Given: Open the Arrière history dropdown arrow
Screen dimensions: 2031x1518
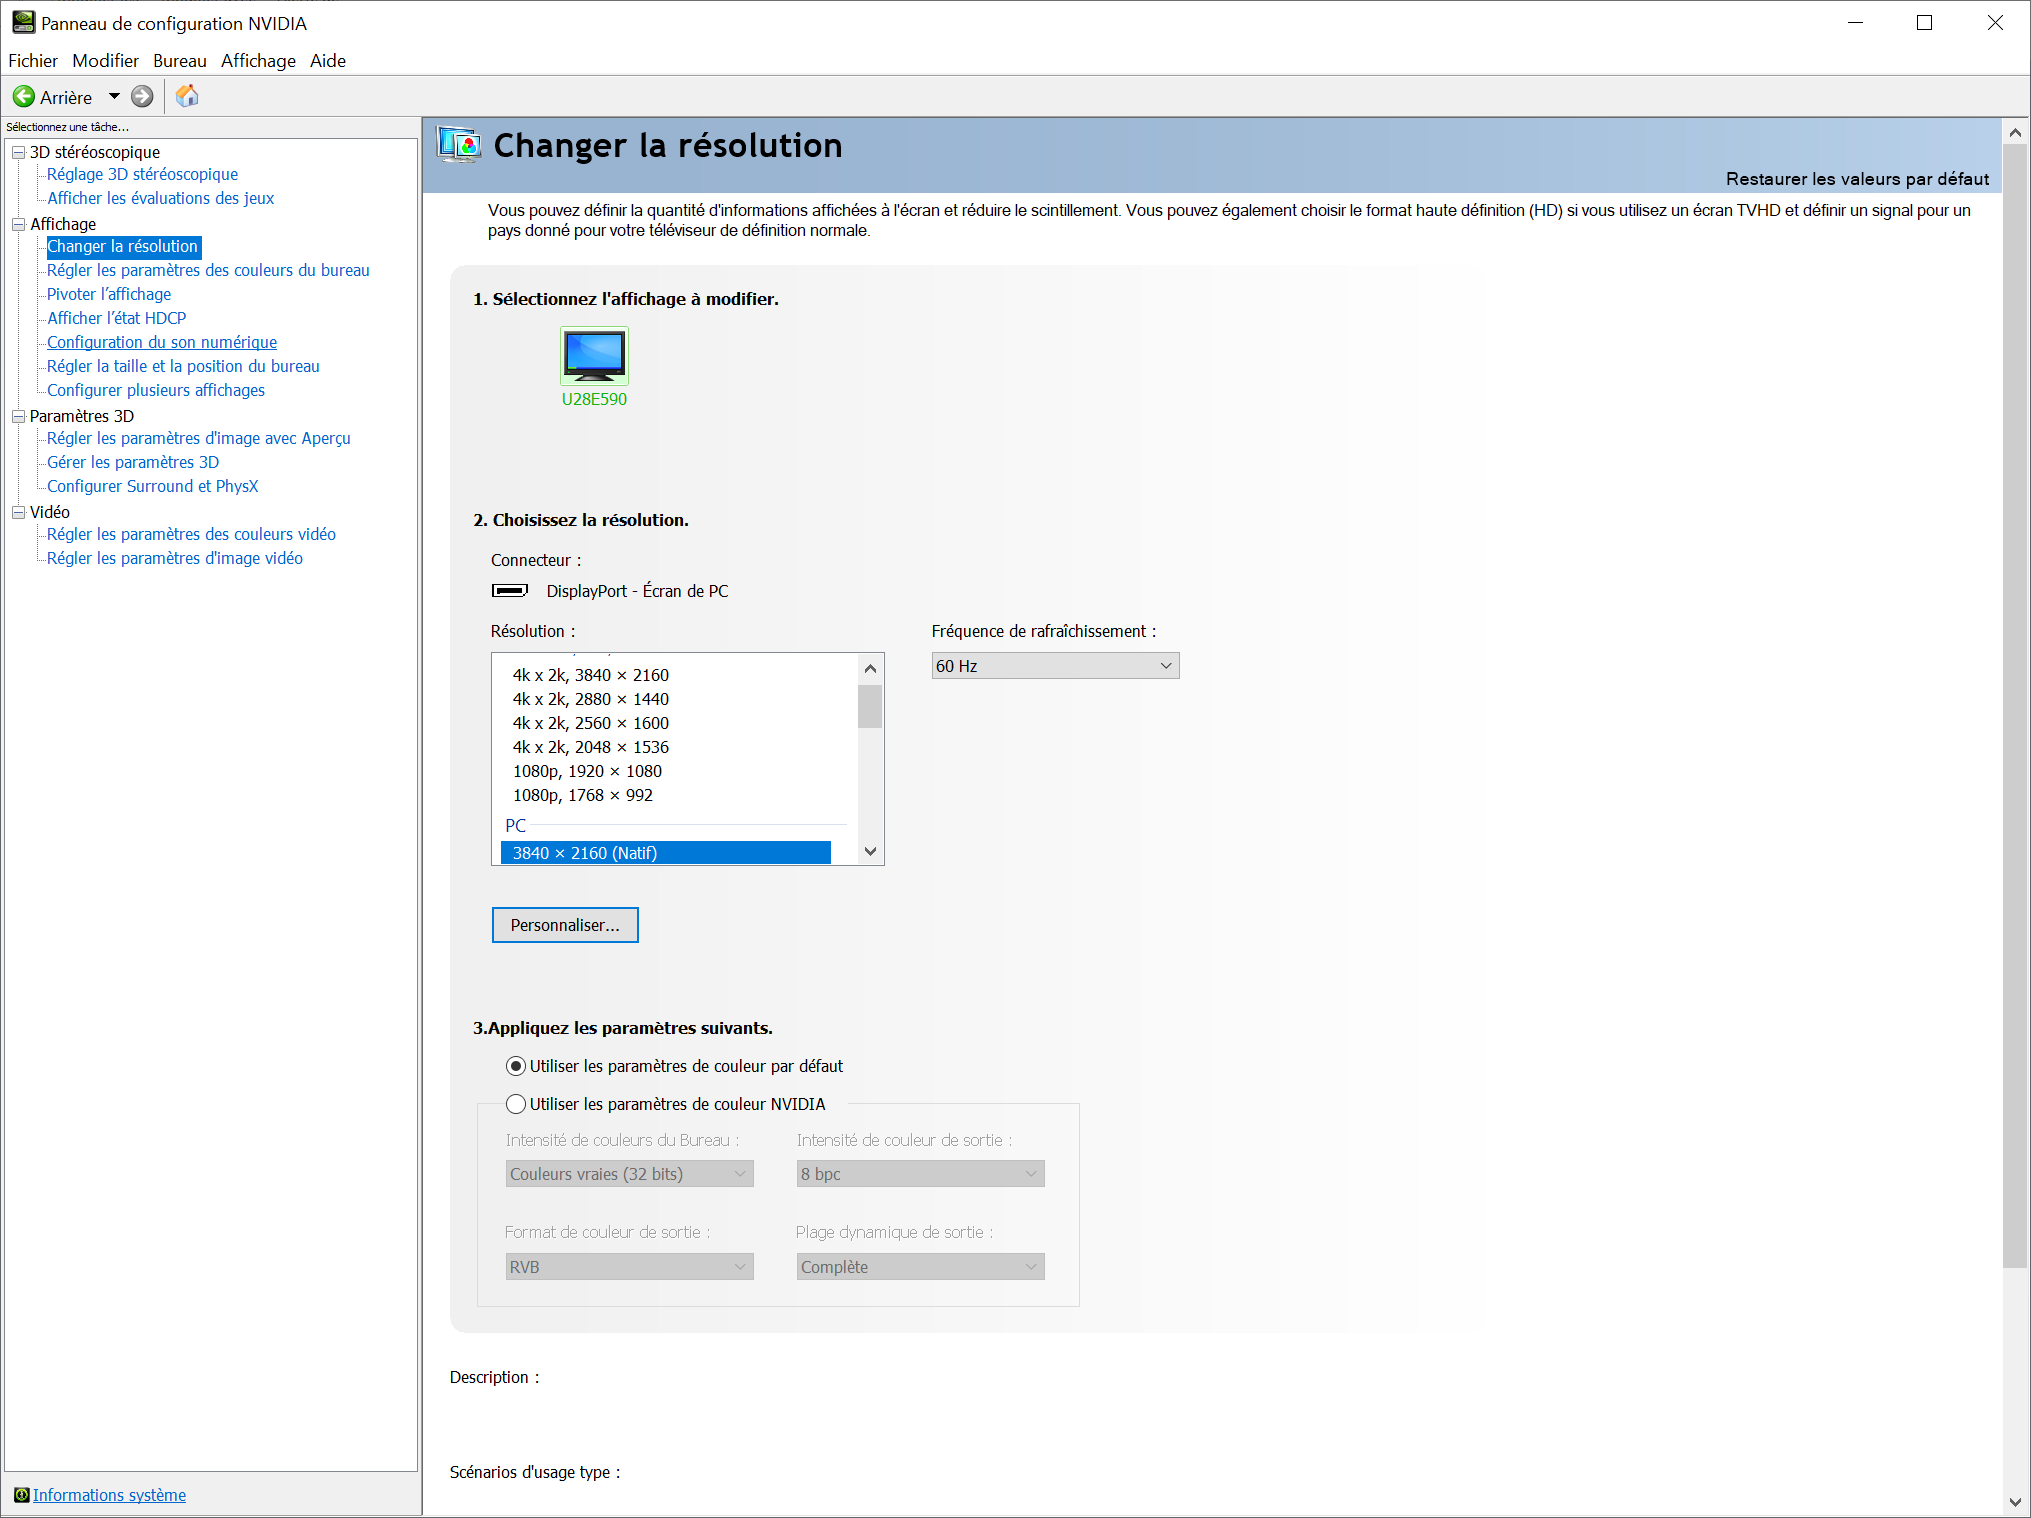Looking at the screenshot, I should (x=114, y=97).
